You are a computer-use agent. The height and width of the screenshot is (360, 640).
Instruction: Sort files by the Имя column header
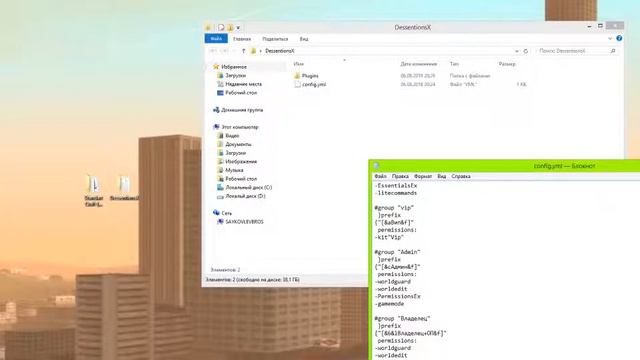point(298,64)
